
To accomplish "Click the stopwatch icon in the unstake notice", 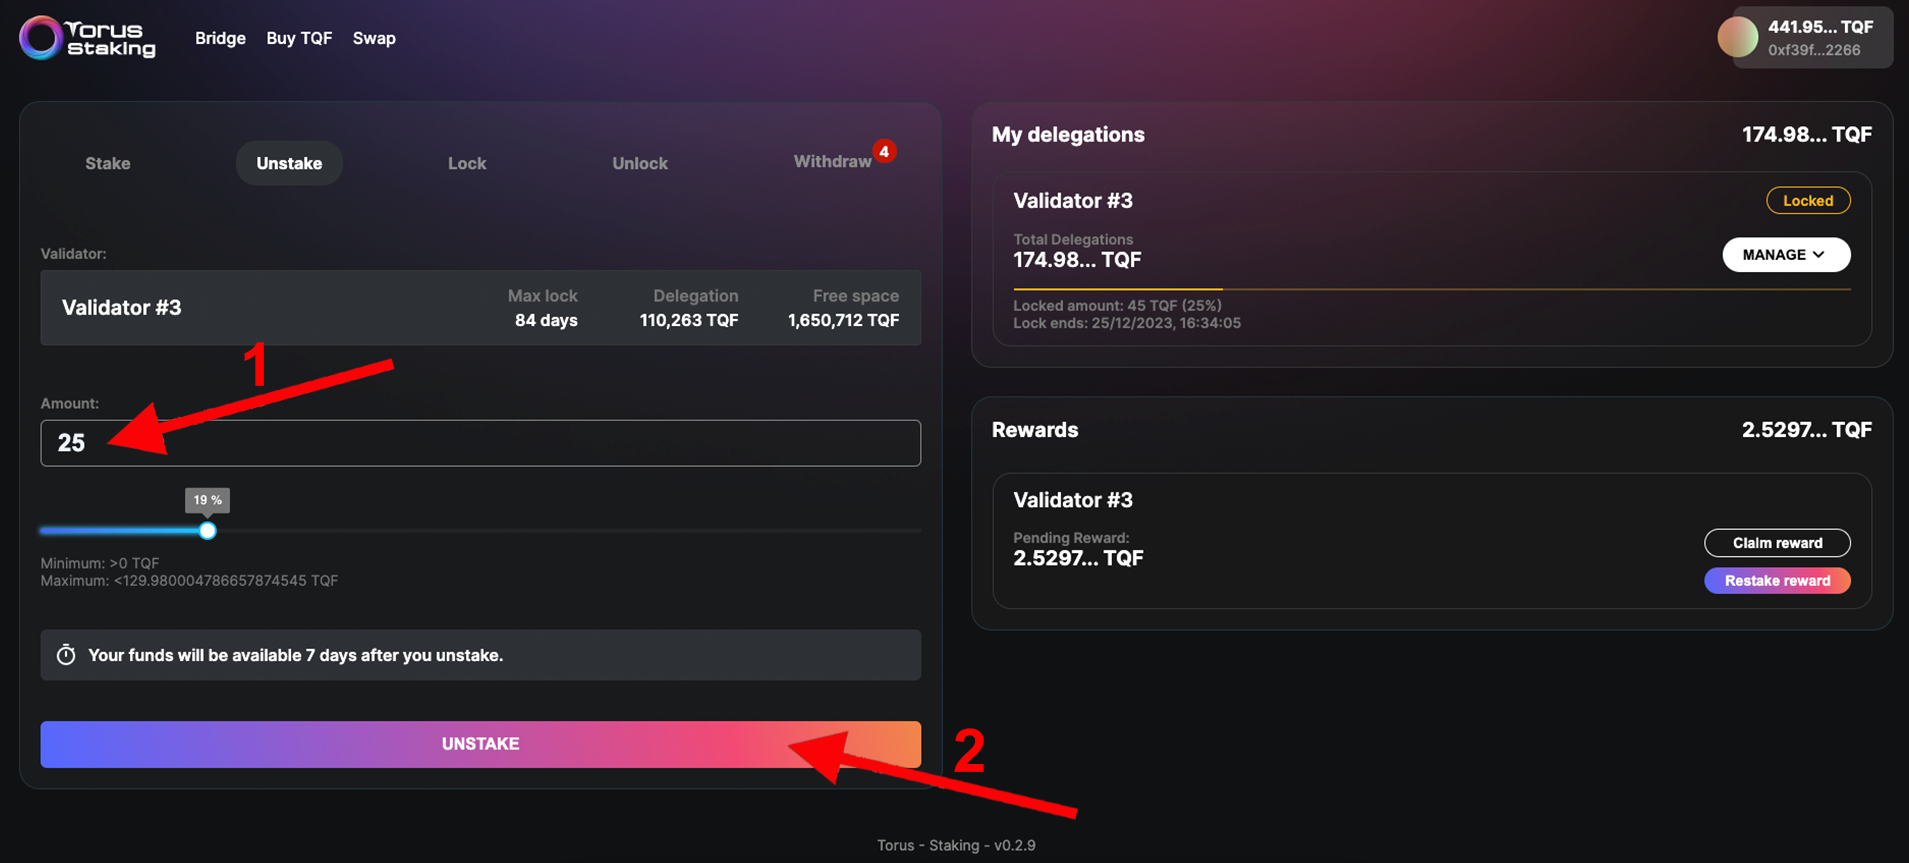I will [66, 655].
